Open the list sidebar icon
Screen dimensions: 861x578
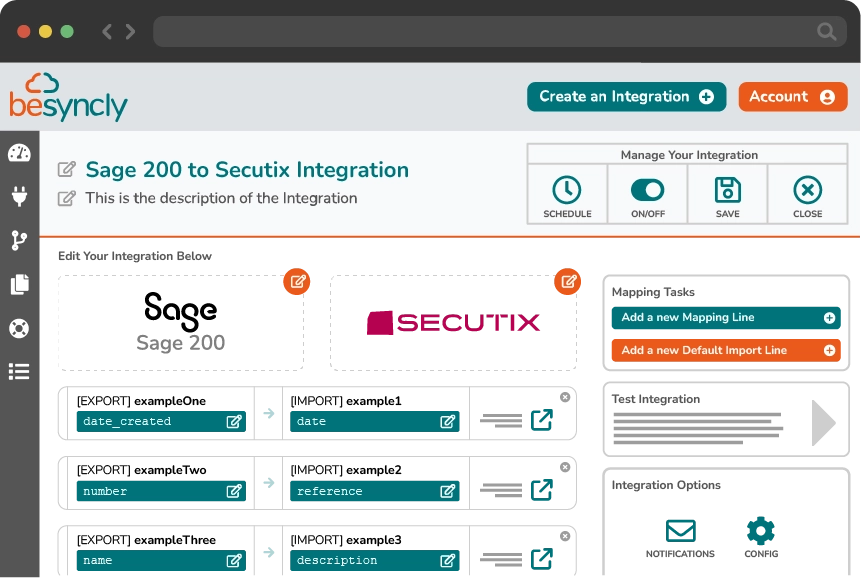(19, 372)
